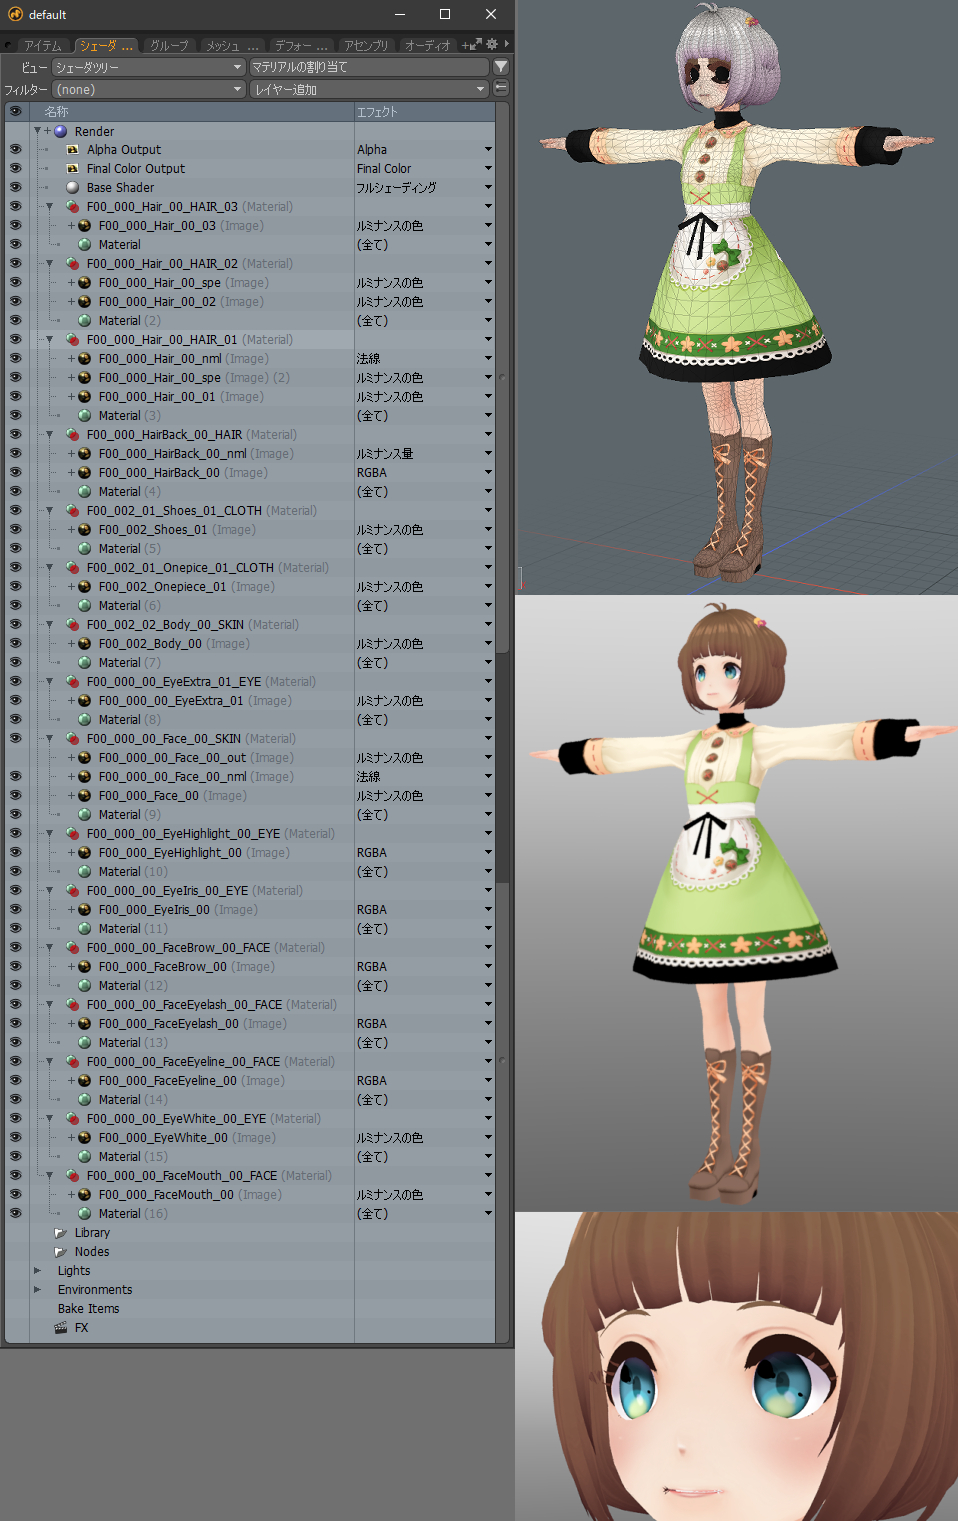
Task: Click the F00_000_EyeIris_00 image texture icon
Action: coord(85,910)
